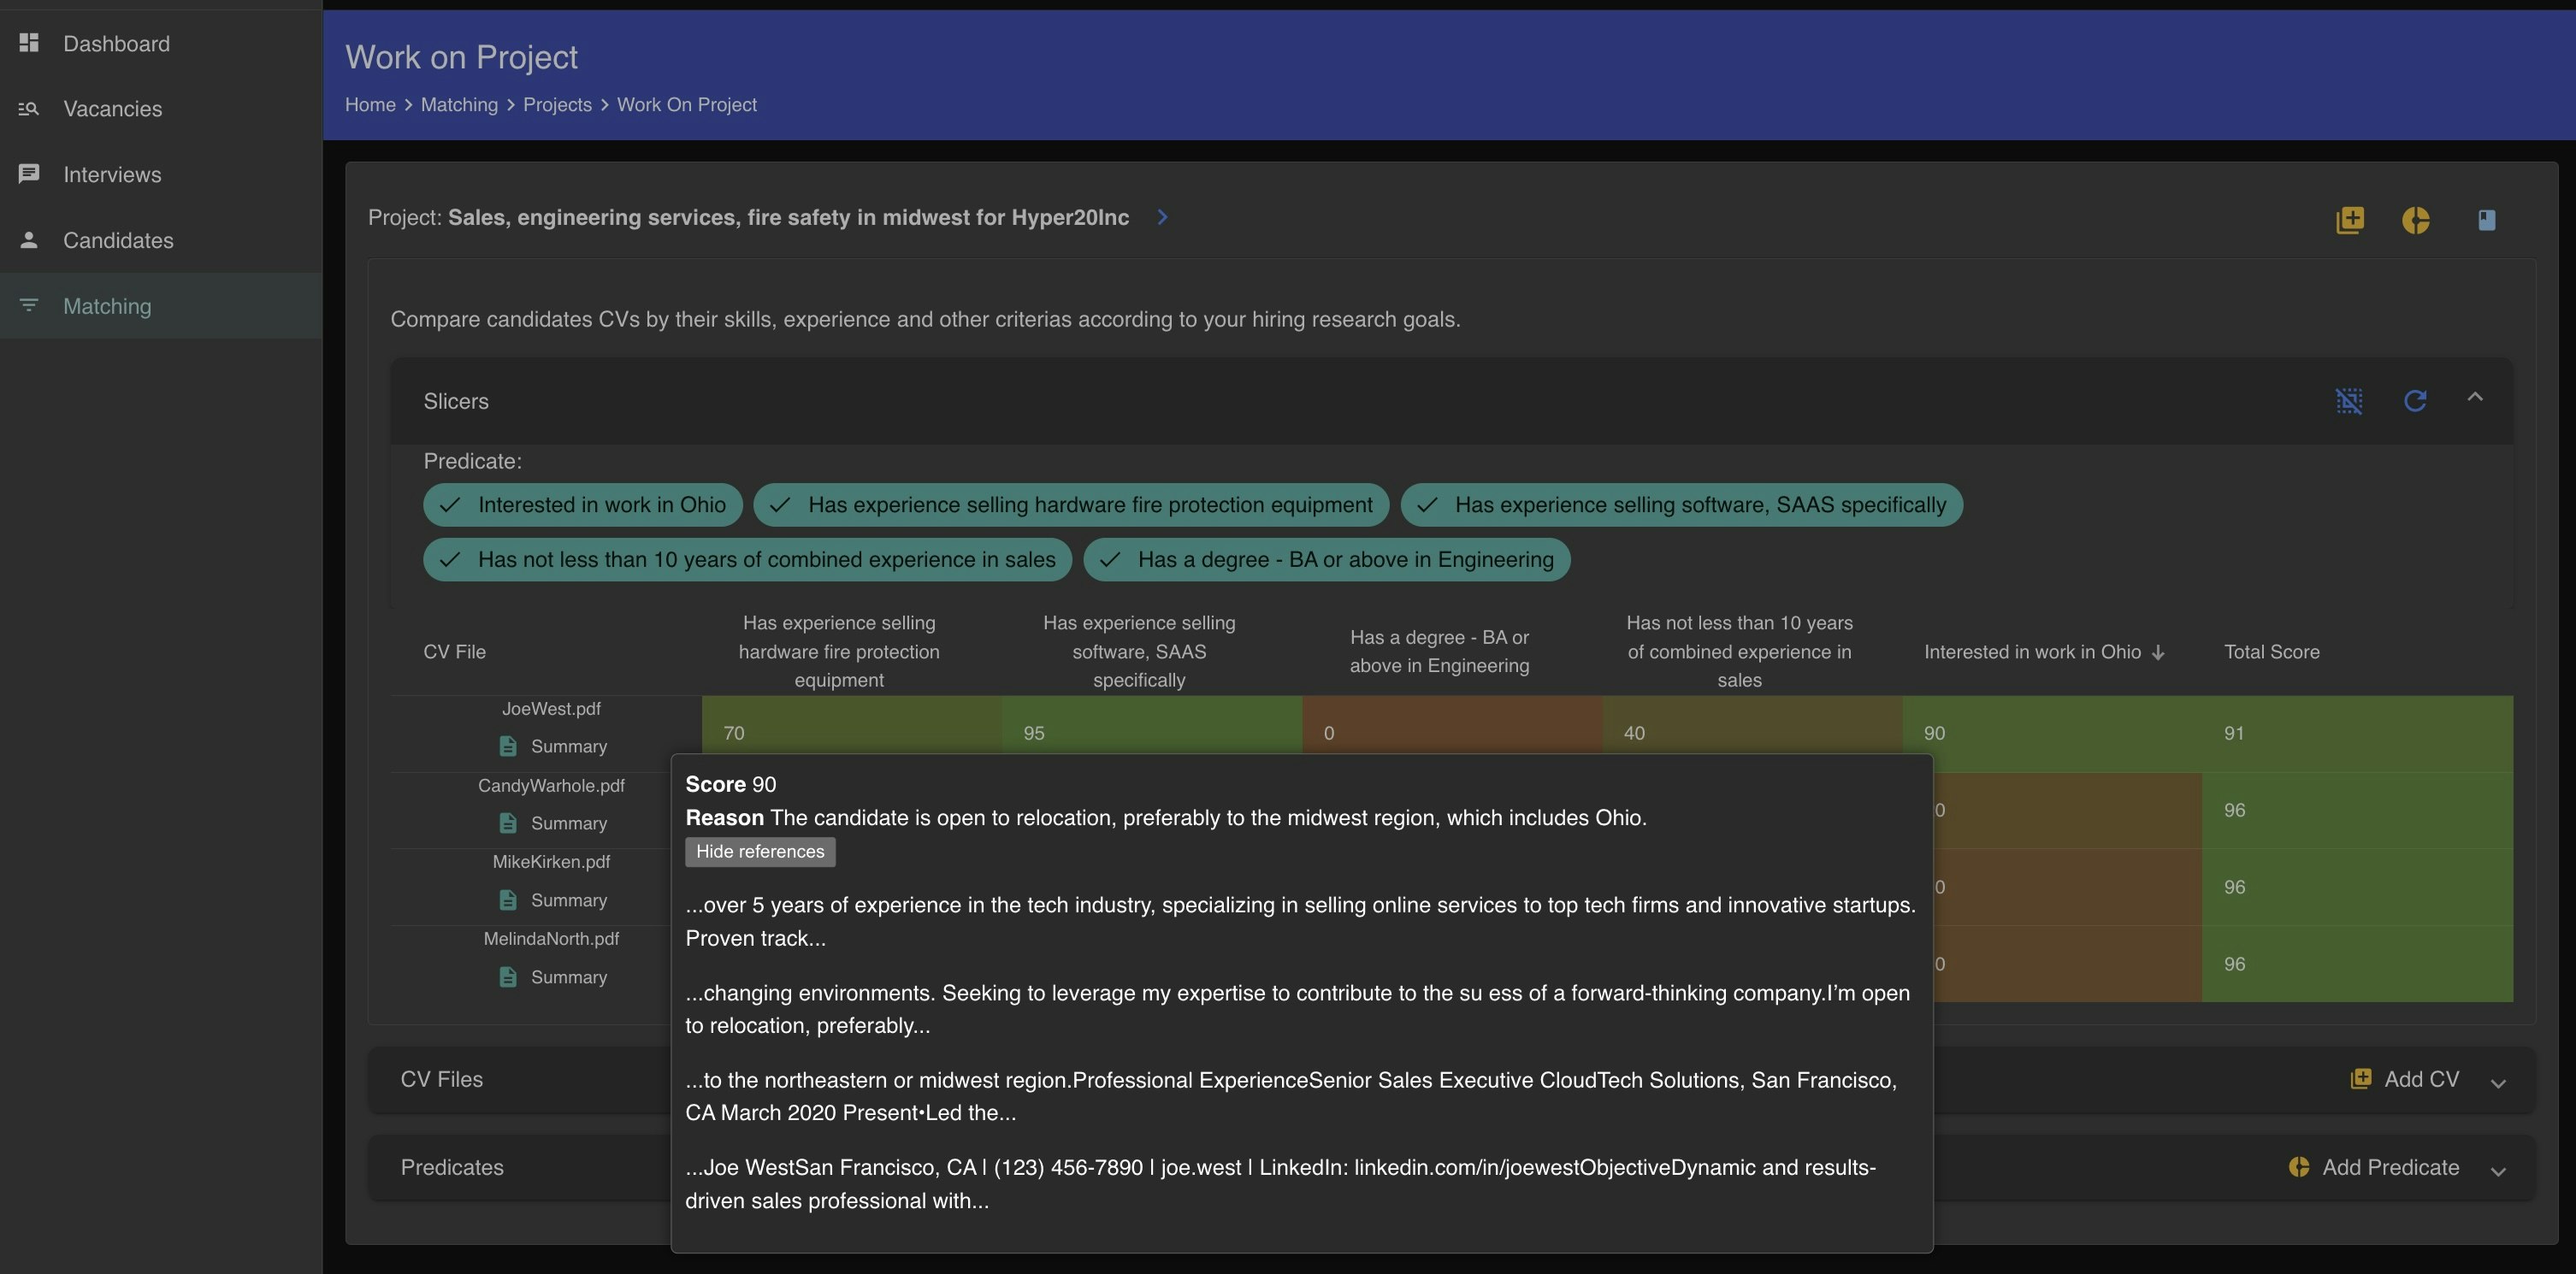The image size is (2576, 1274).
Task: Open Candidates in the sidebar
Action: 117,240
